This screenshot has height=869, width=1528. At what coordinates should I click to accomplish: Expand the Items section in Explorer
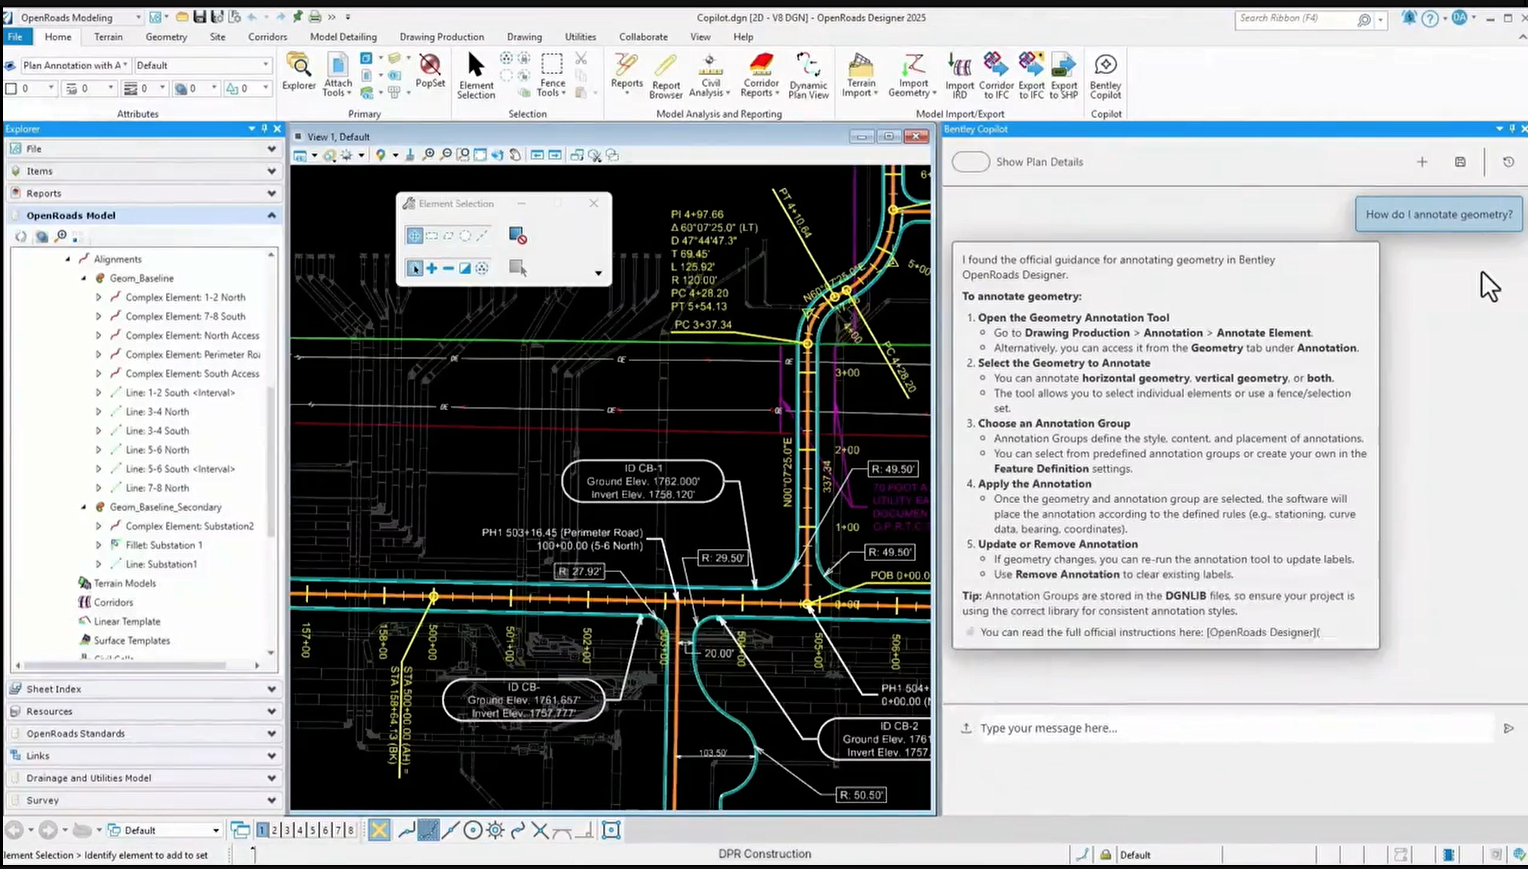tap(143, 171)
